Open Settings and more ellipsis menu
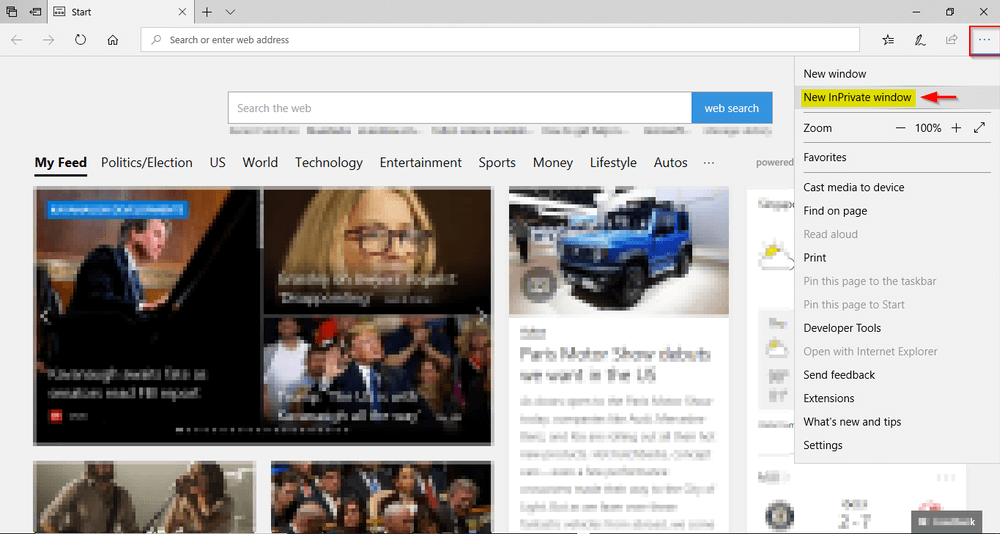 tap(984, 40)
